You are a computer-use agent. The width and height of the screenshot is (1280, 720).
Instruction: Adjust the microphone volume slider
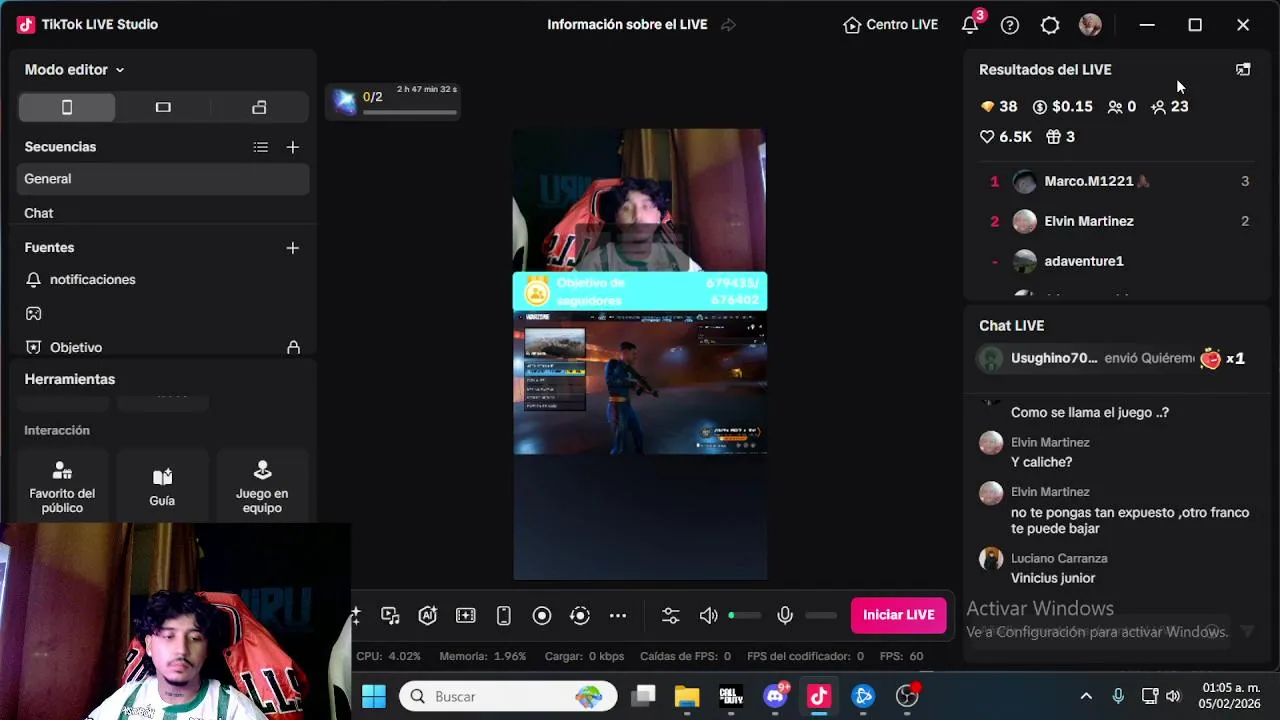tap(821, 616)
